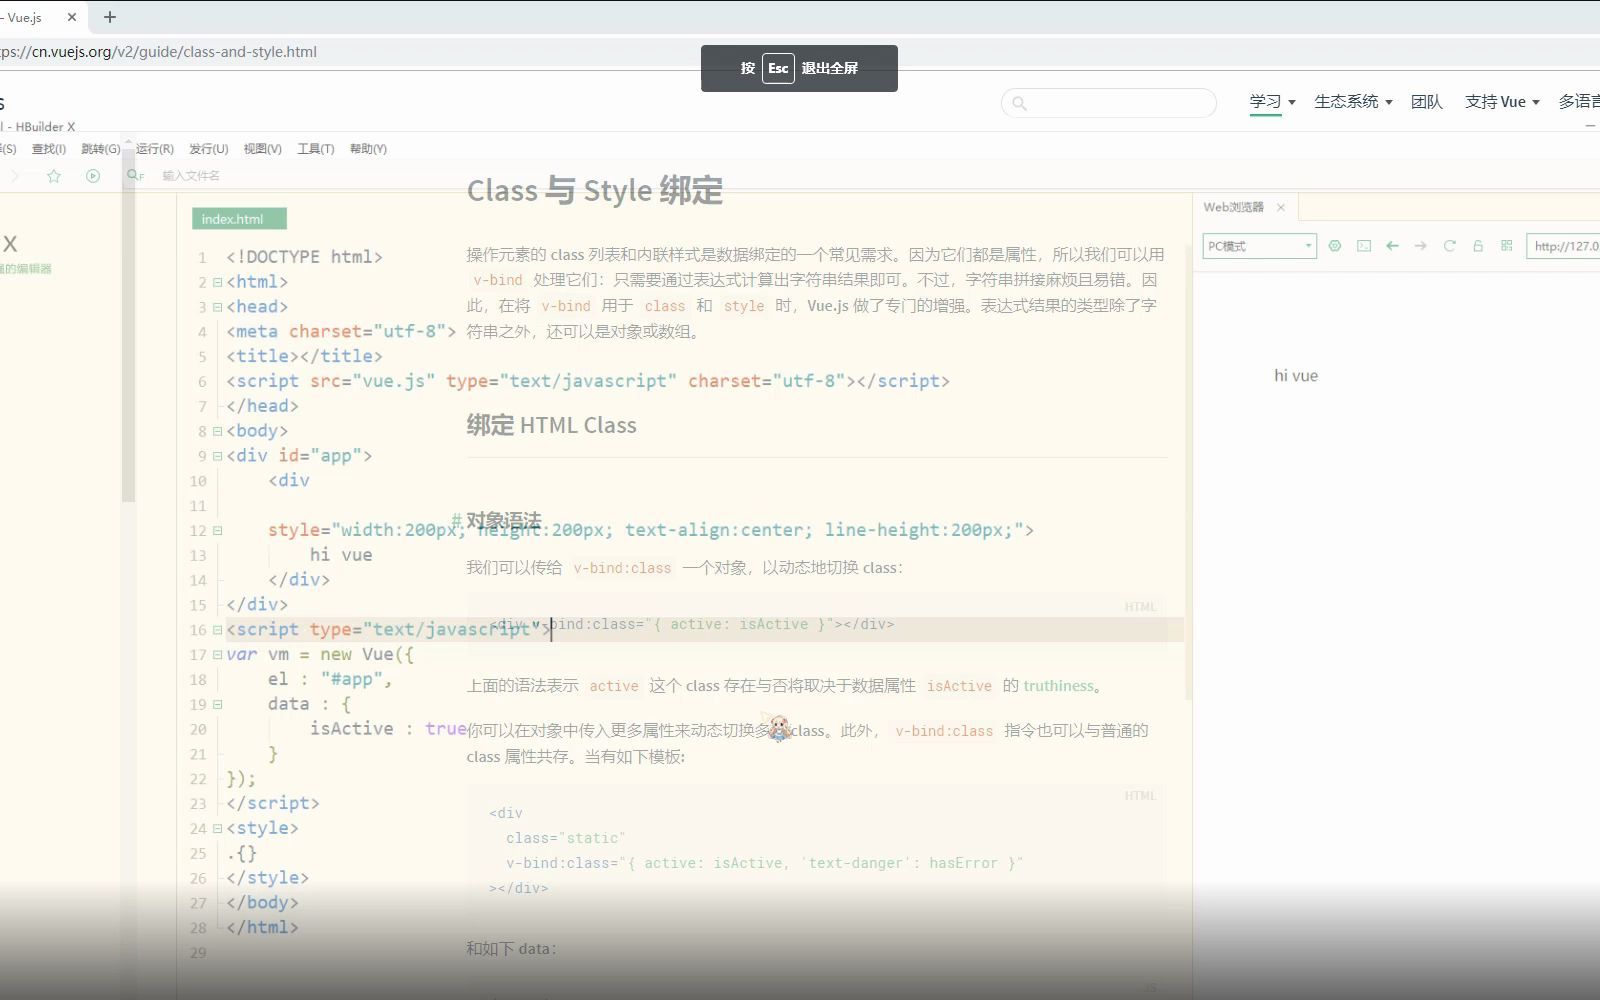Open the 查找(I) menu
This screenshot has height=1000, width=1600.
tap(48, 149)
